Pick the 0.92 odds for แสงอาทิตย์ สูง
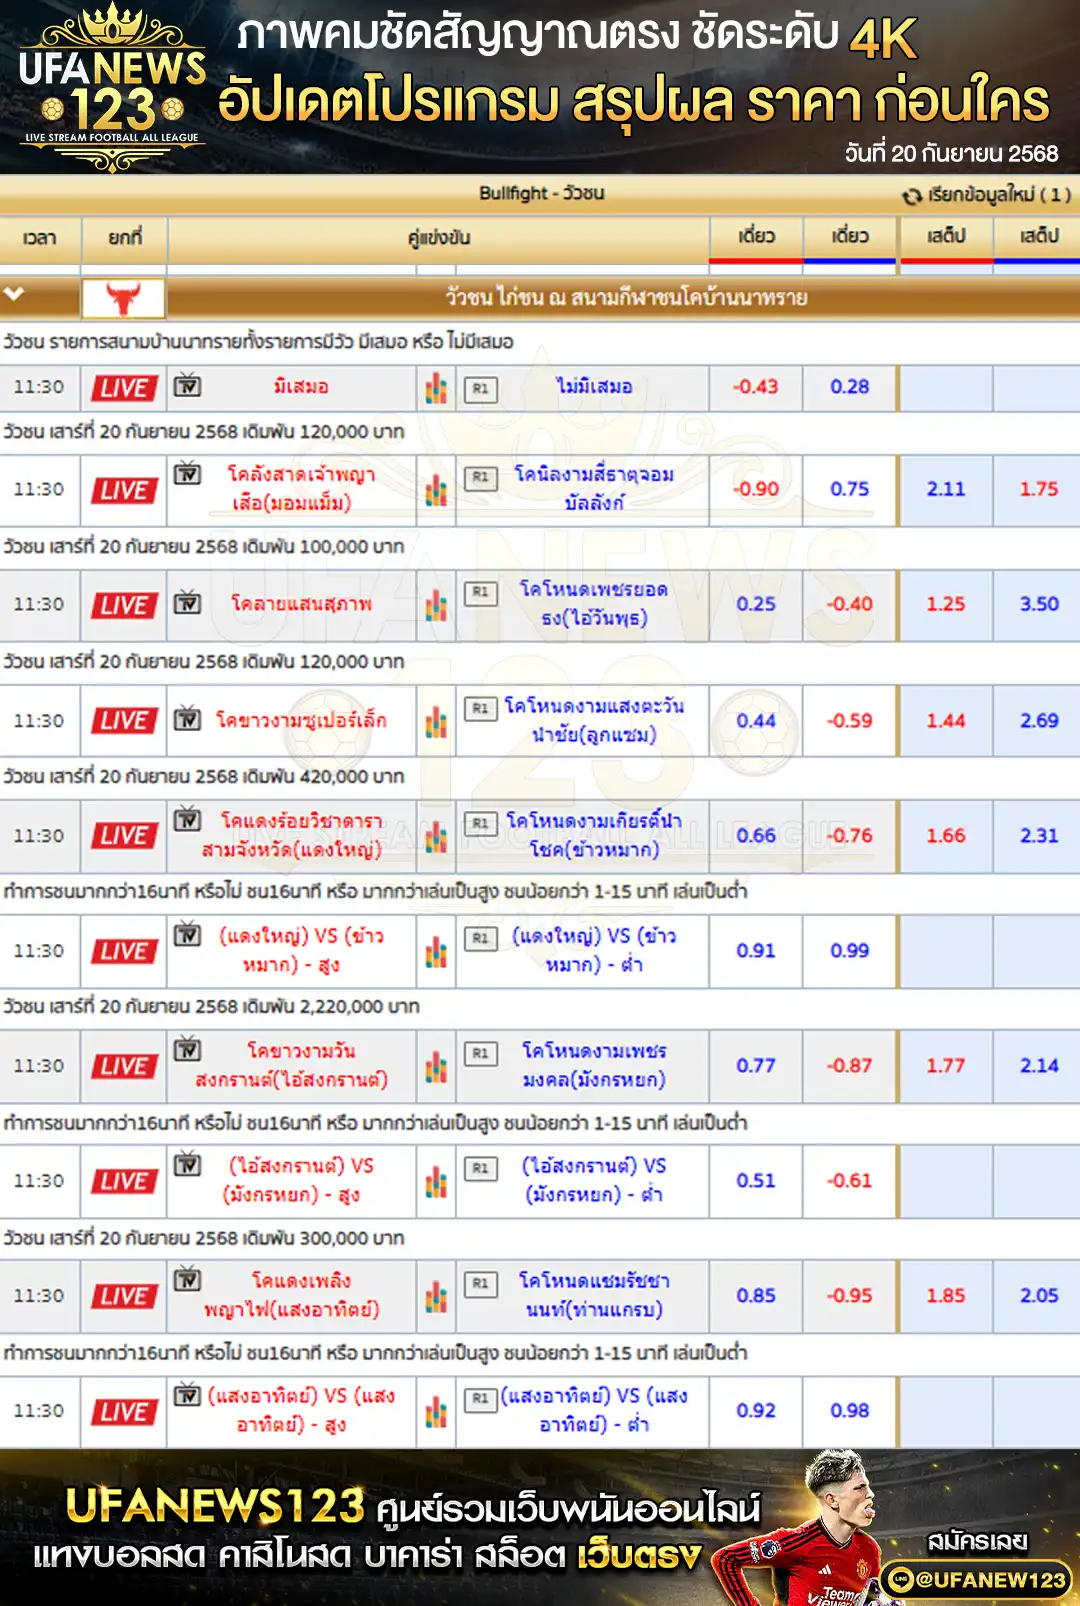This screenshot has width=1080, height=1606. tap(756, 1410)
